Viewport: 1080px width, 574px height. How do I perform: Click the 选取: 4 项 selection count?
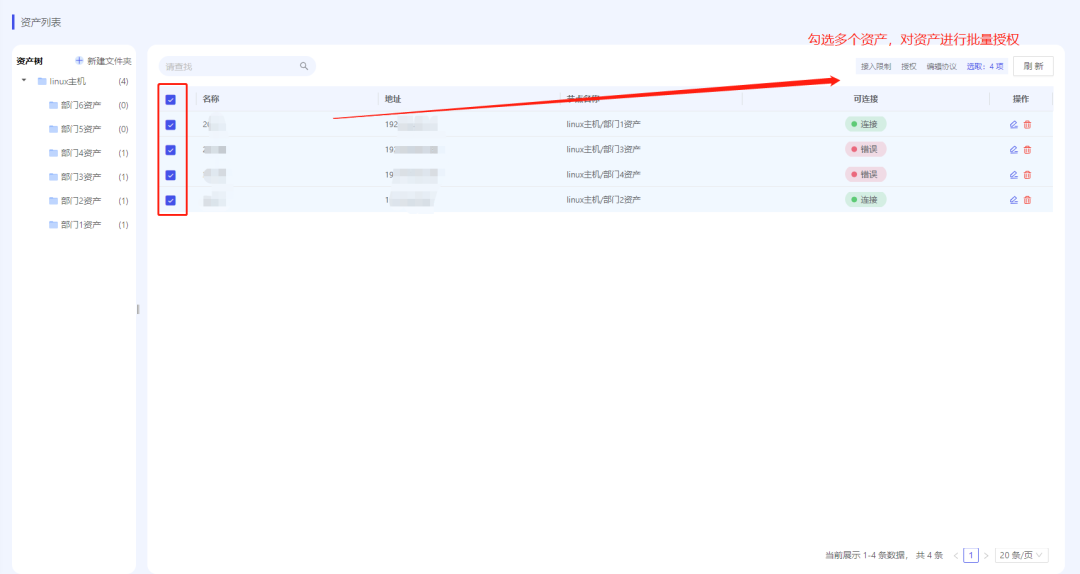coord(985,66)
